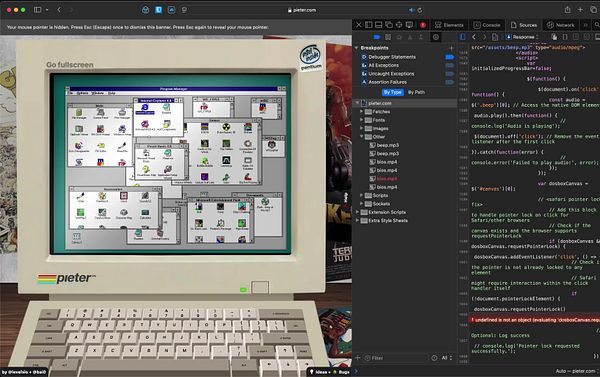Screen dimensions: 600x377
Task: Open the Network tab
Action: [x=561, y=25]
